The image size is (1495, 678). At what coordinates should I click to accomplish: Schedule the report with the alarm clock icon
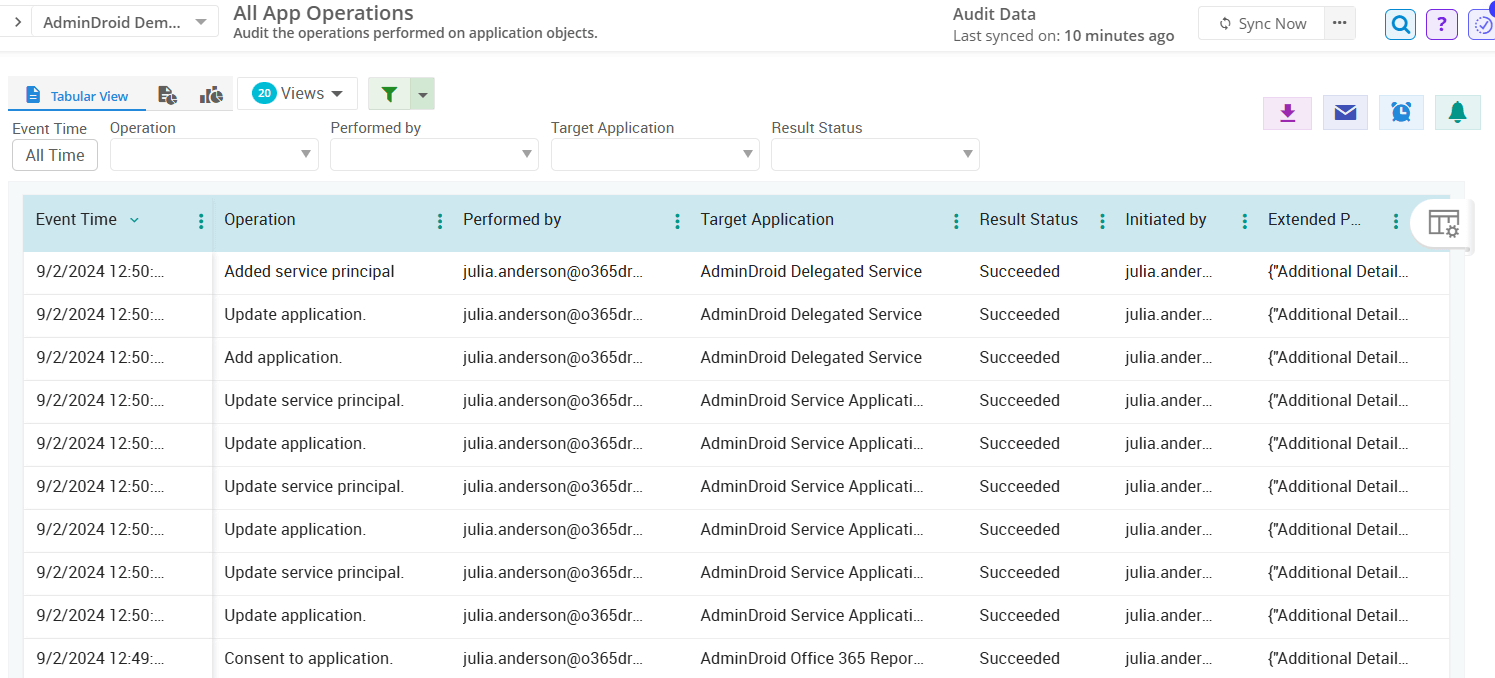1401,112
